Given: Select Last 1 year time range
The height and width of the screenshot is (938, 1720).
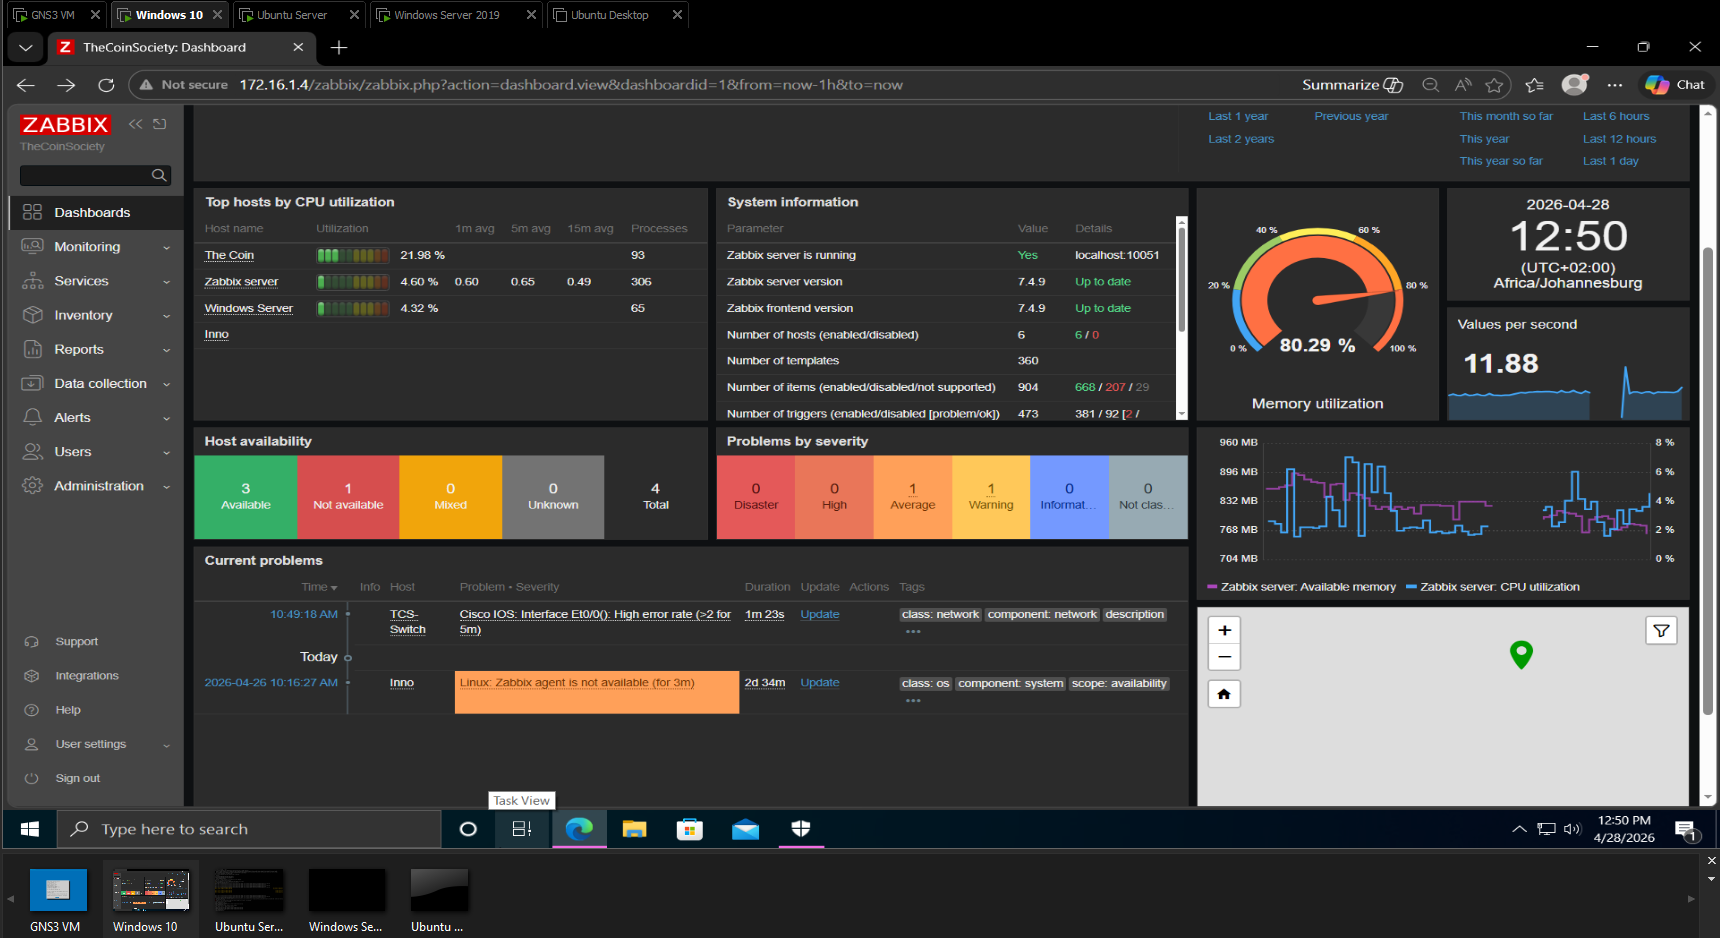Looking at the screenshot, I should (x=1238, y=116).
